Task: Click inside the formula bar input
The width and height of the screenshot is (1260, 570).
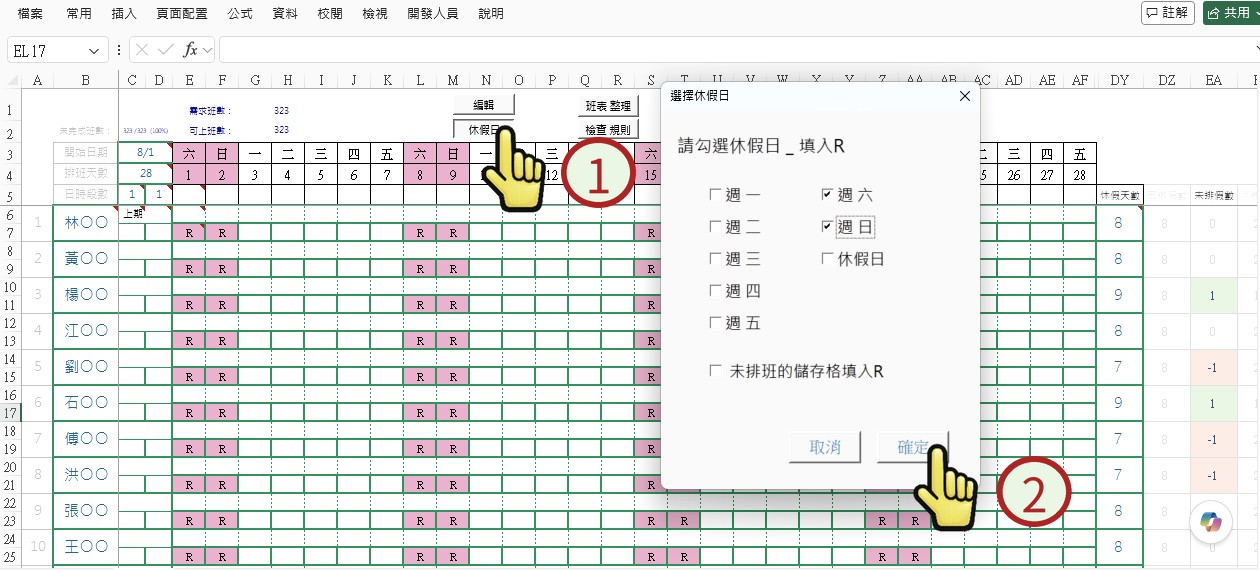Action: click(x=738, y=50)
